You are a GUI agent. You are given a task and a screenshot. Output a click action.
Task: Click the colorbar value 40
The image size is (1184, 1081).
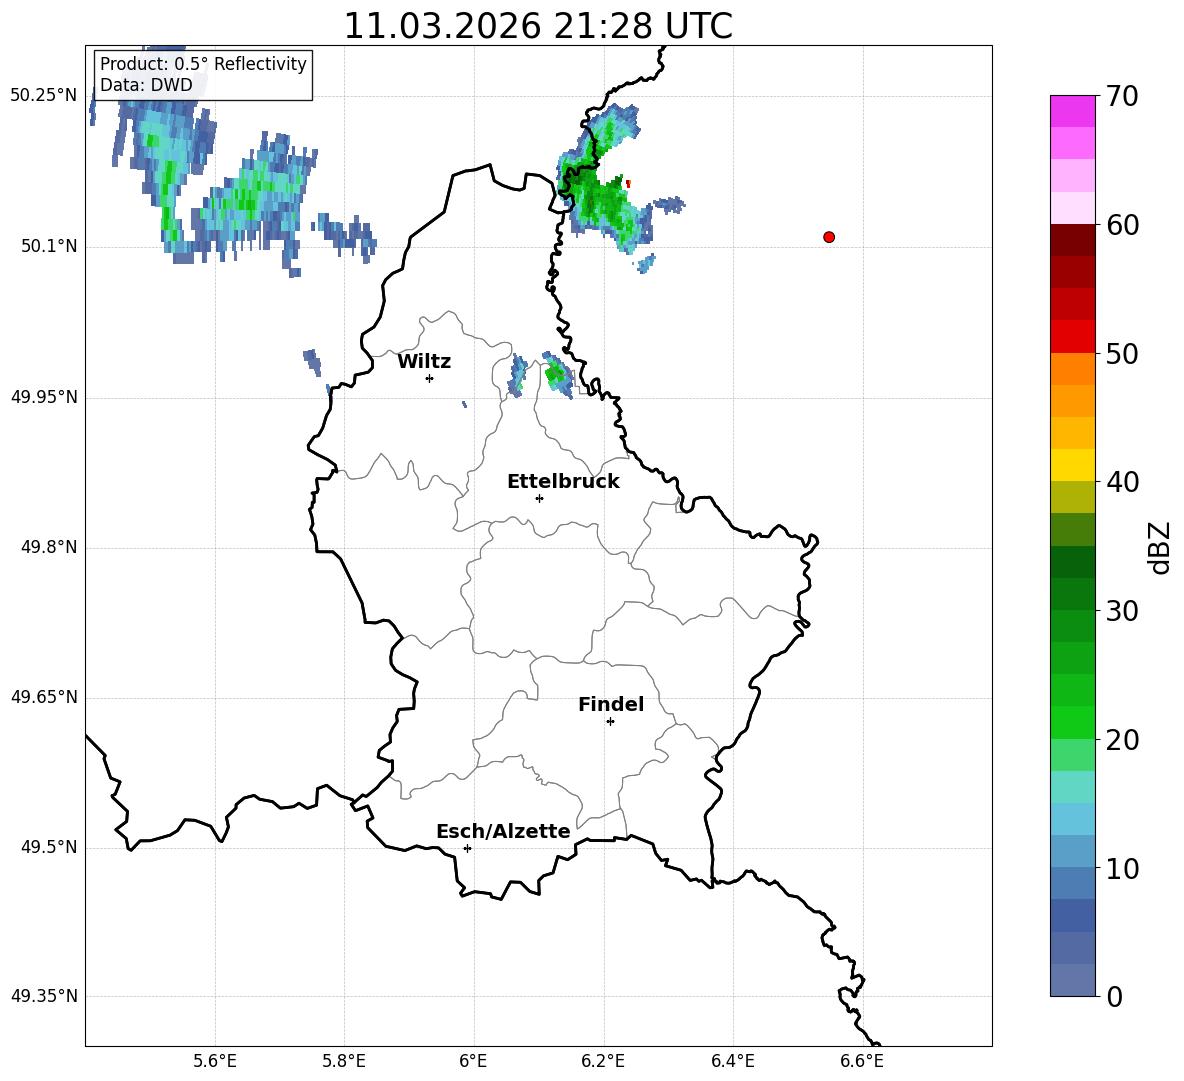tap(1122, 482)
